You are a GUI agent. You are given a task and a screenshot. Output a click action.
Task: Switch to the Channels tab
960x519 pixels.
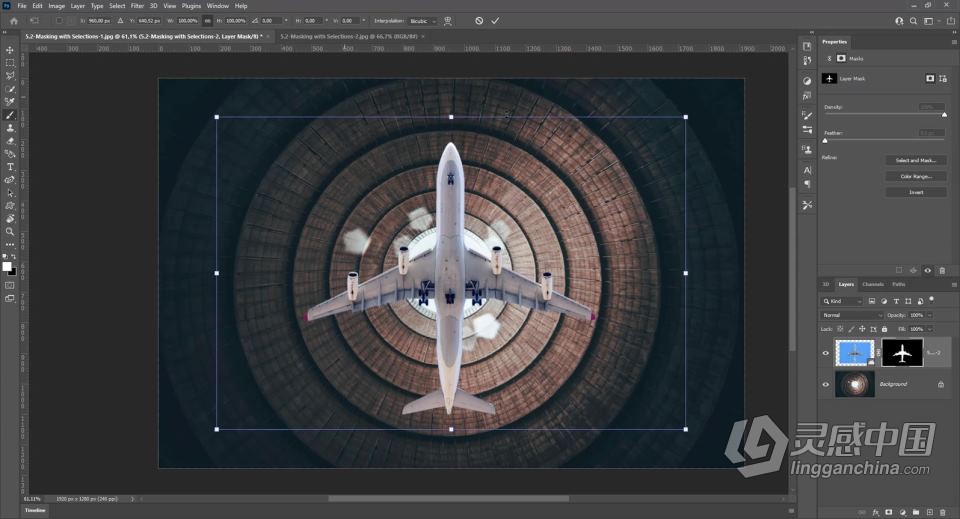pyautogui.click(x=872, y=284)
